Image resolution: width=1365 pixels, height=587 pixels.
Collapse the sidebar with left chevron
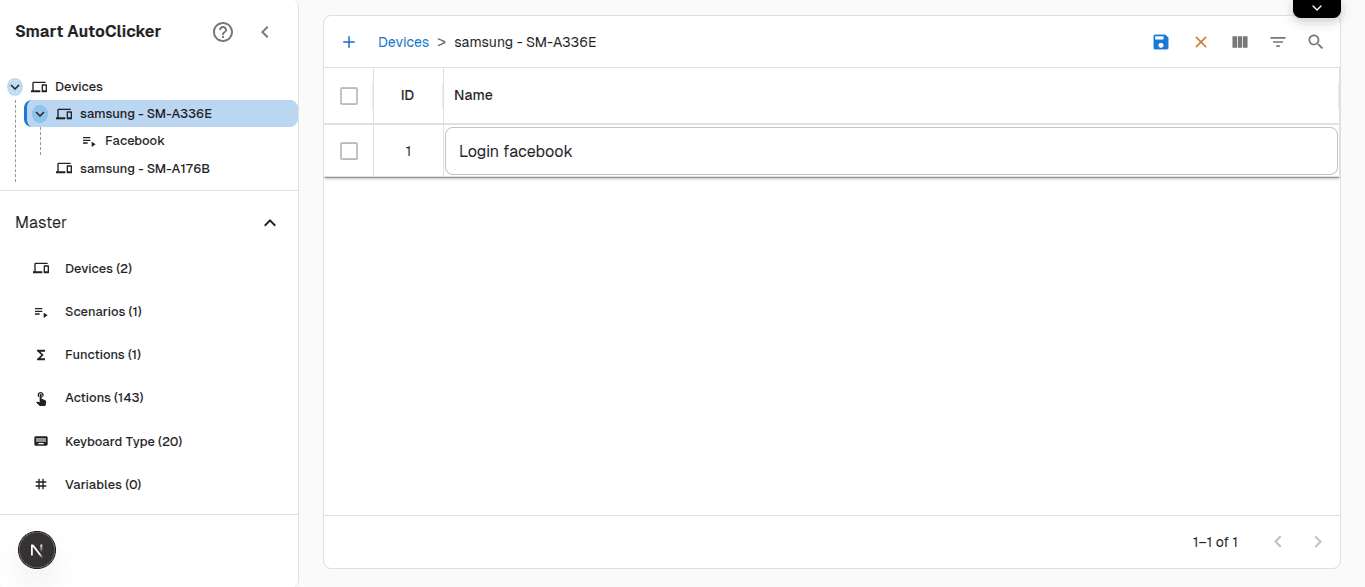[265, 32]
